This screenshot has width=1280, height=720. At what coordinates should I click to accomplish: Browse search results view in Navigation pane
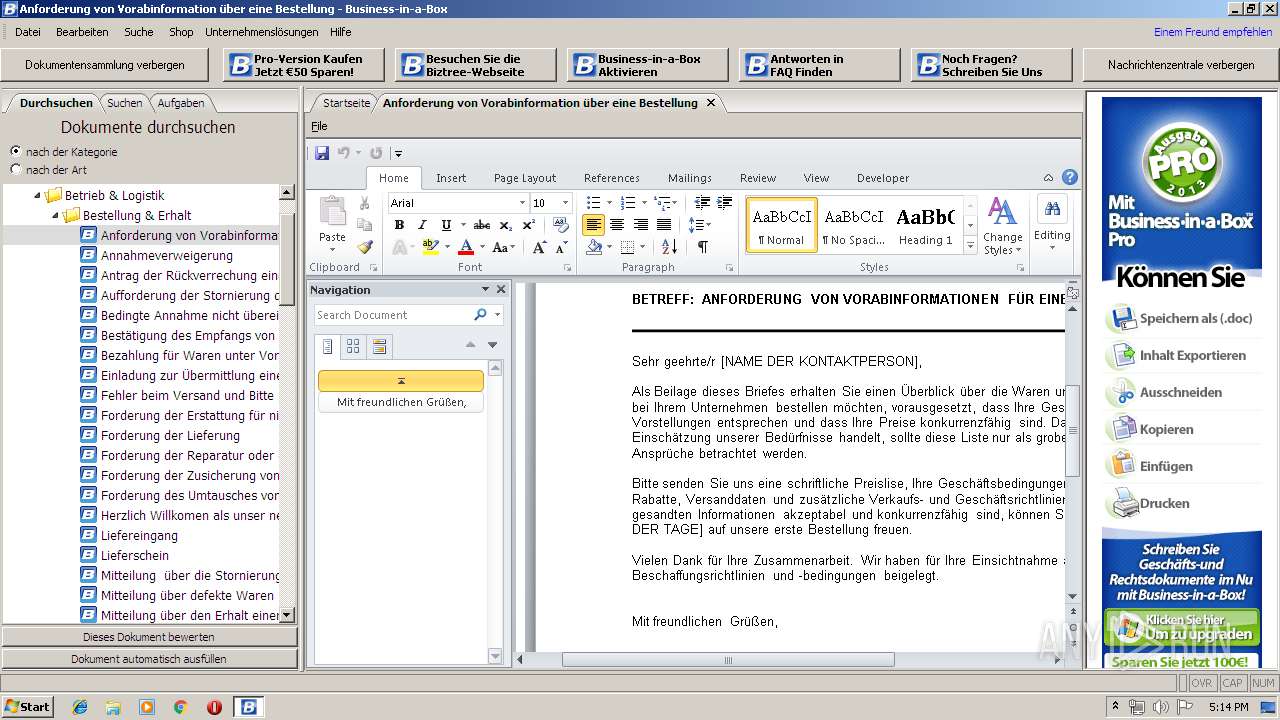pos(379,346)
